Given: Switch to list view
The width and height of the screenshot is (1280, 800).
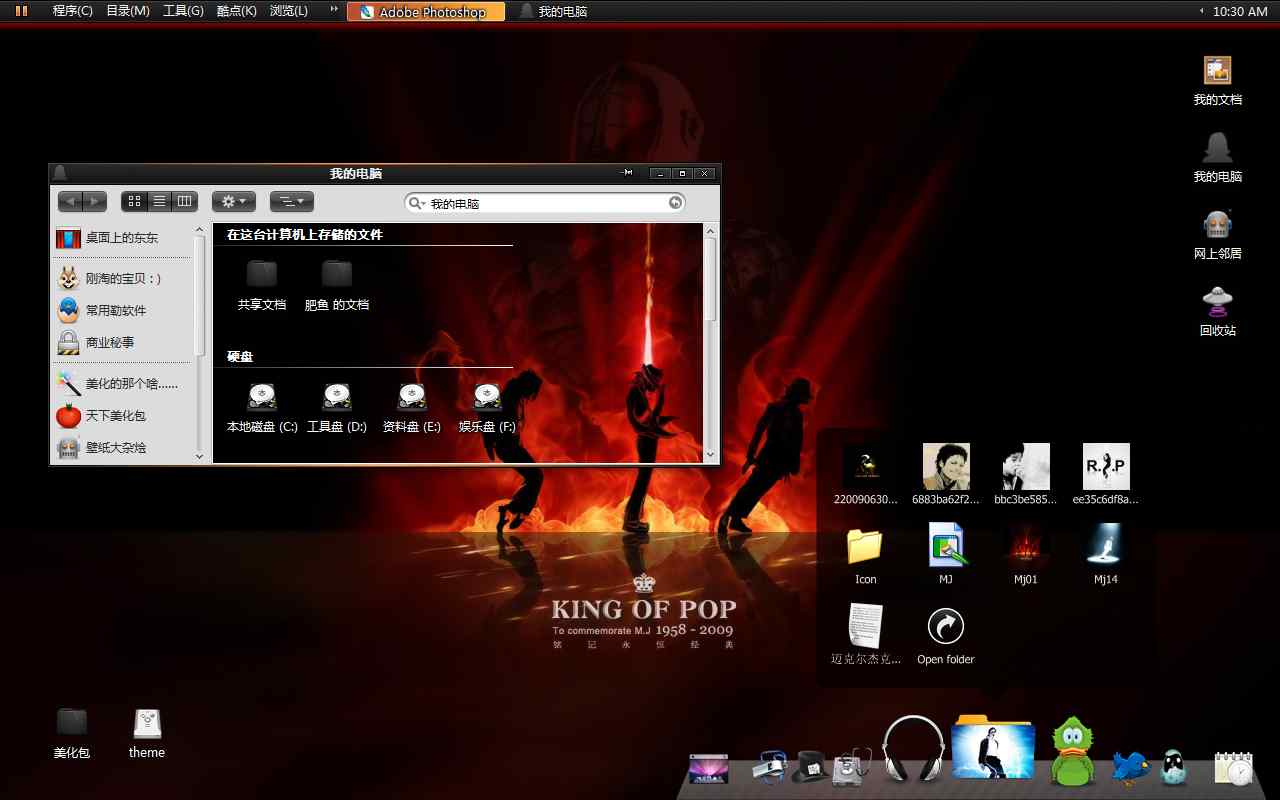Looking at the screenshot, I should (x=160, y=202).
